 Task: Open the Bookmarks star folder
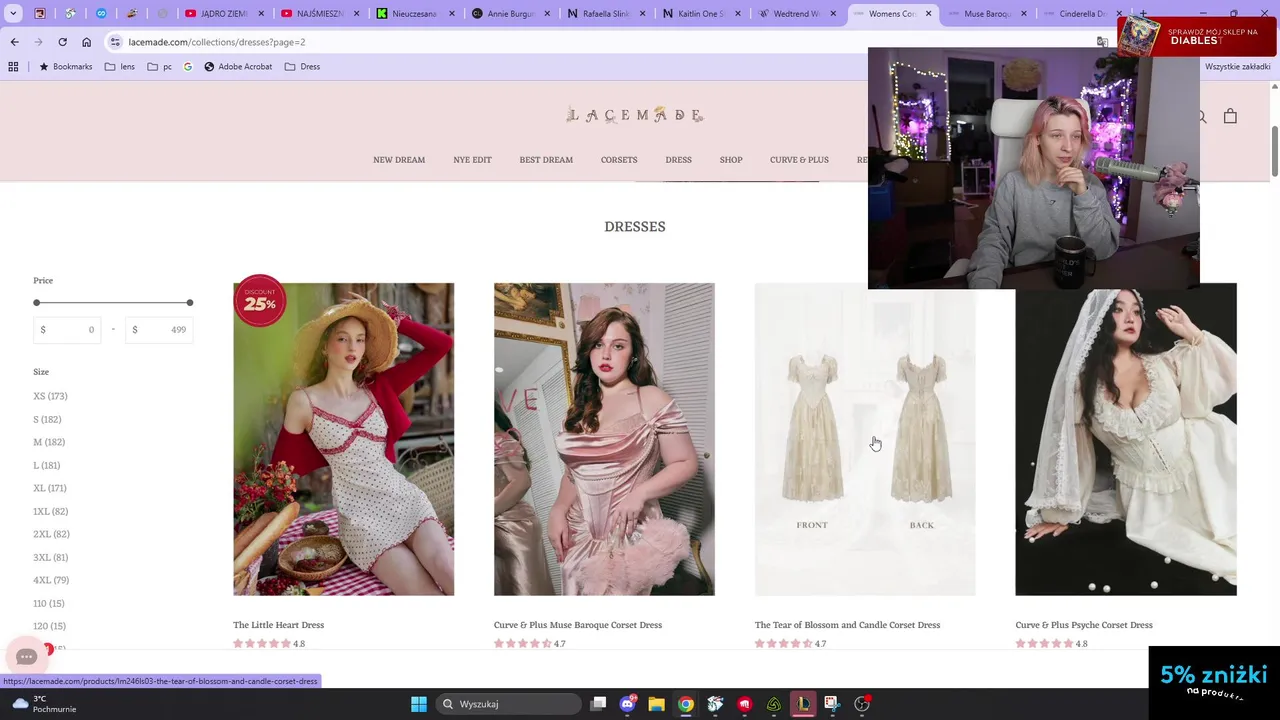(65, 67)
